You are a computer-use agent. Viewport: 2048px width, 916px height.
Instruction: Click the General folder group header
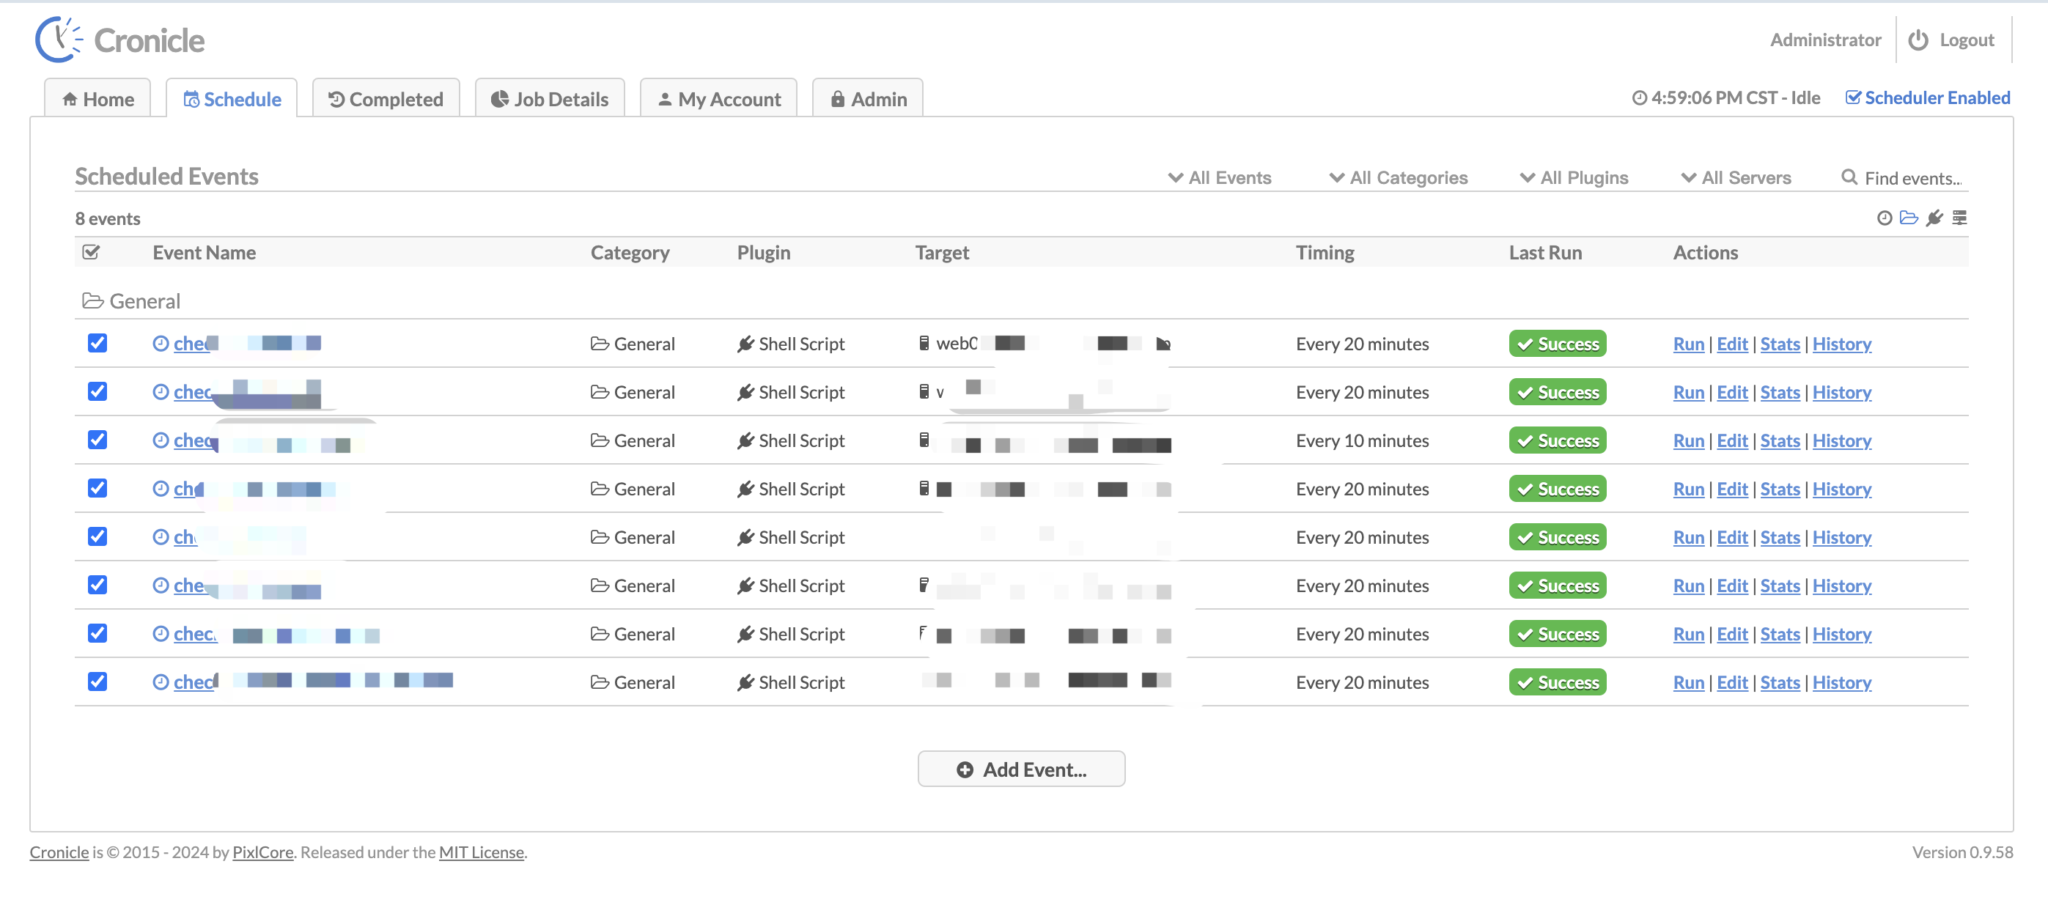pos(132,301)
